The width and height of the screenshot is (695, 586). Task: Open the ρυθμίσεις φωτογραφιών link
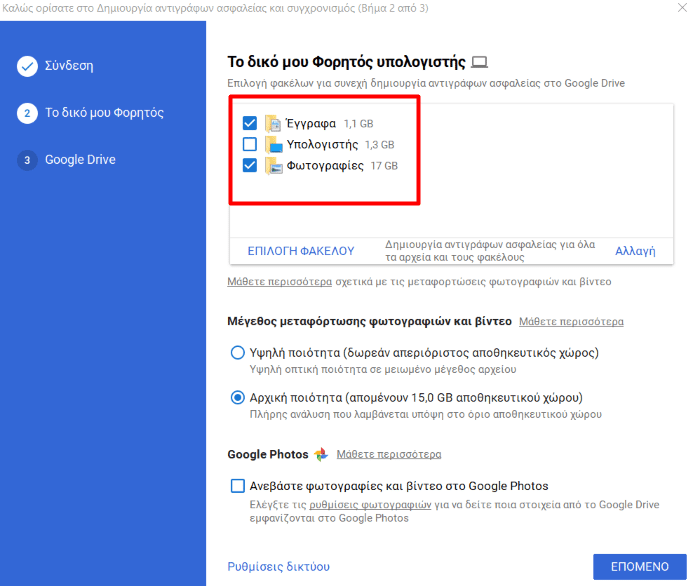[370, 504]
